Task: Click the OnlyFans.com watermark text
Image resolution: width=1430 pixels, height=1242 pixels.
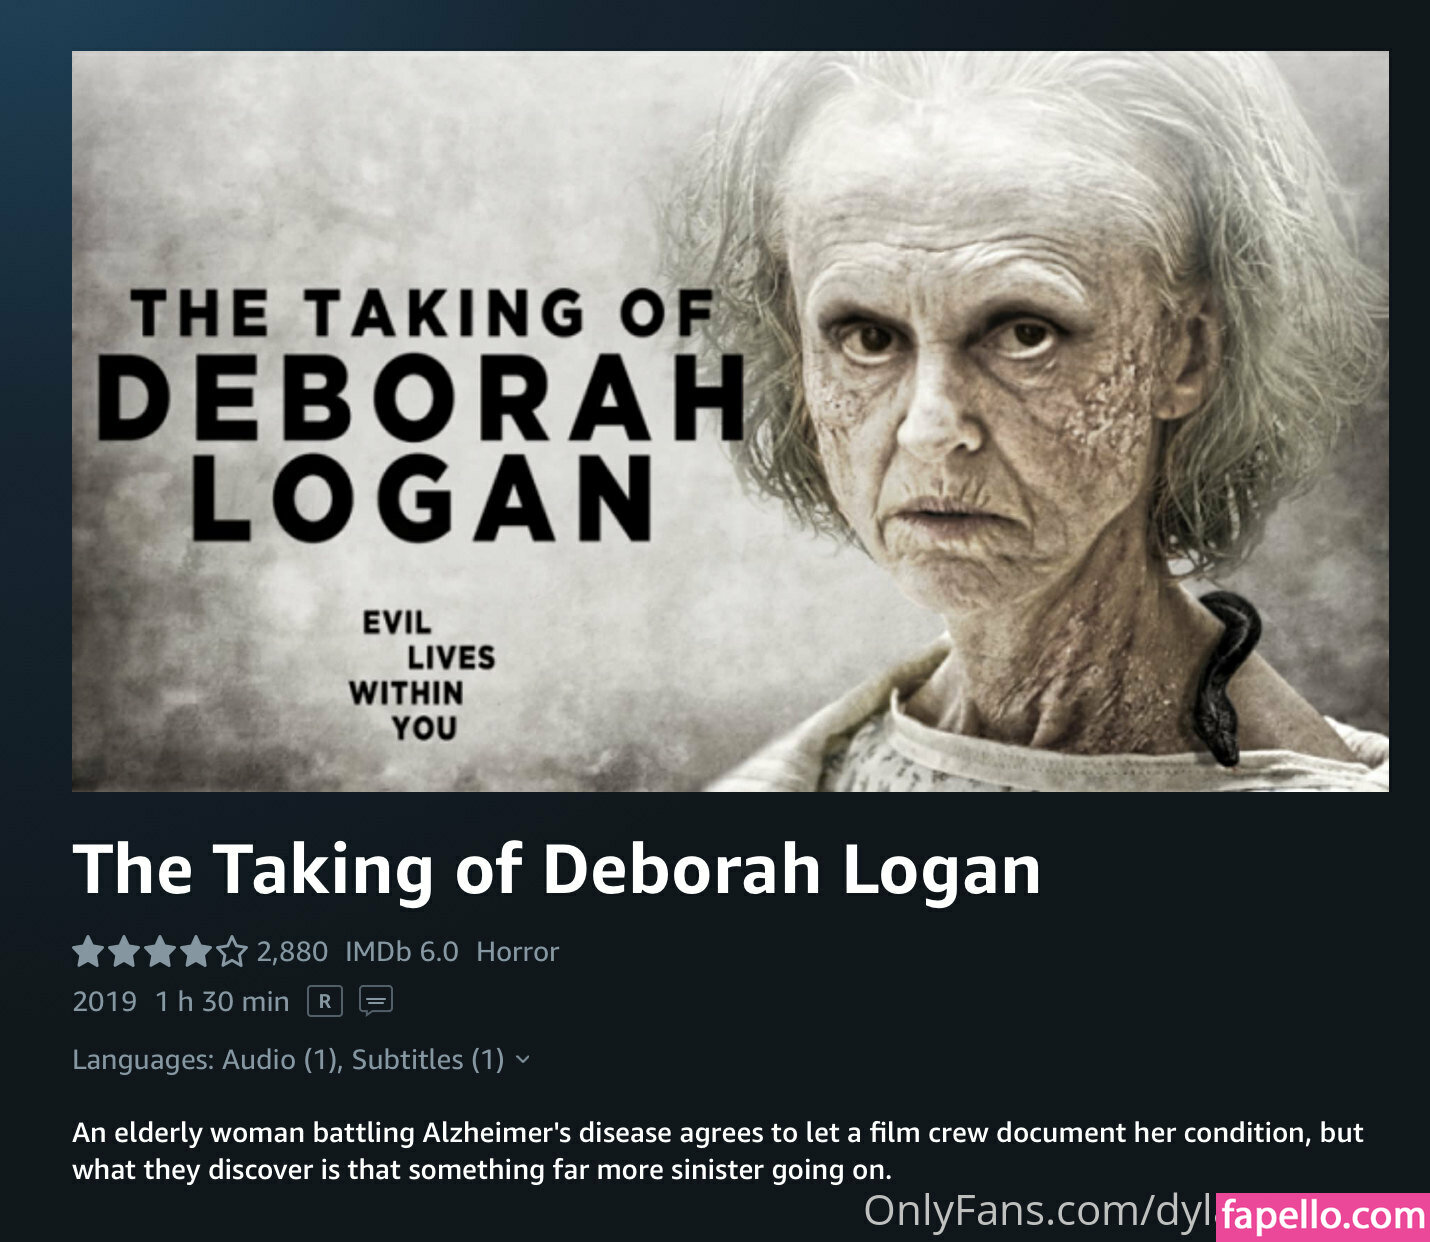Action: (x=1038, y=1211)
